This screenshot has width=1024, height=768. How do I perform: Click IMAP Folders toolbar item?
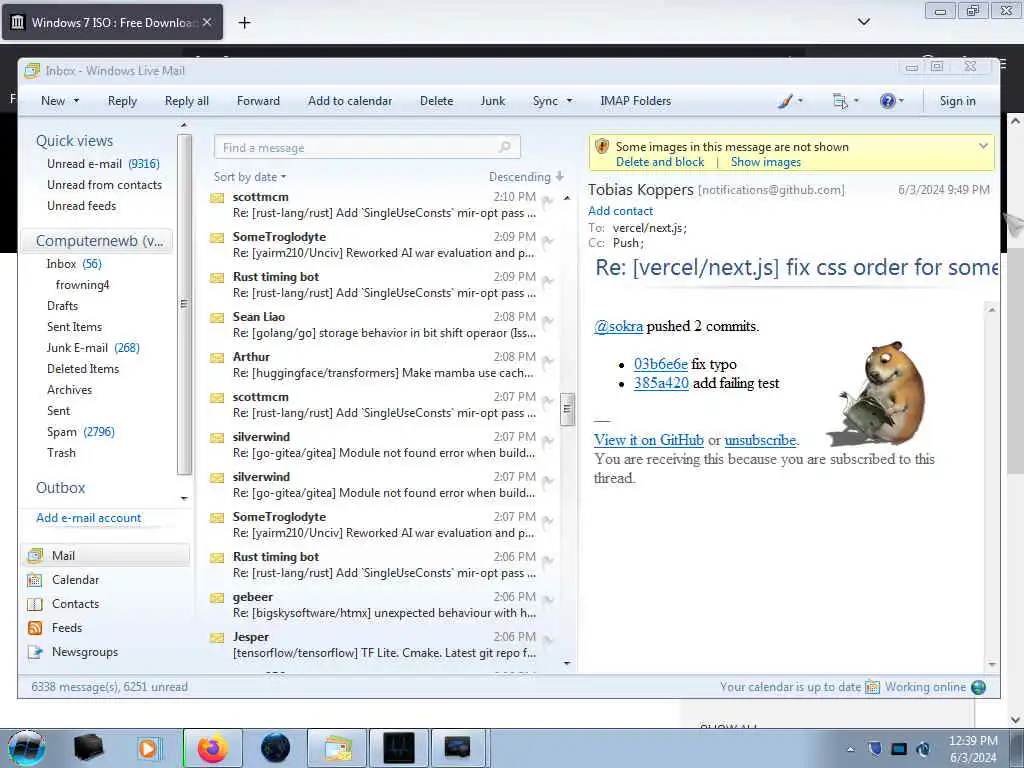point(635,101)
